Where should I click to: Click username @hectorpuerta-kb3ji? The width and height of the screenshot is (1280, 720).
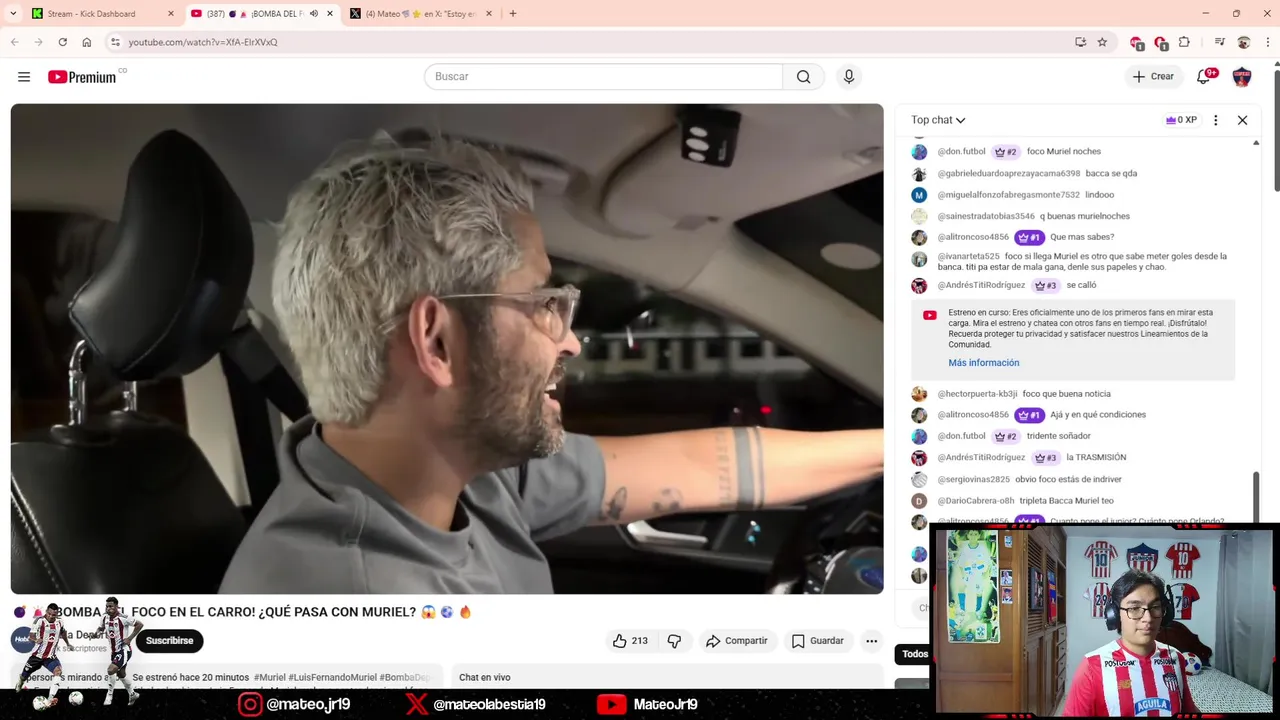(977, 394)
